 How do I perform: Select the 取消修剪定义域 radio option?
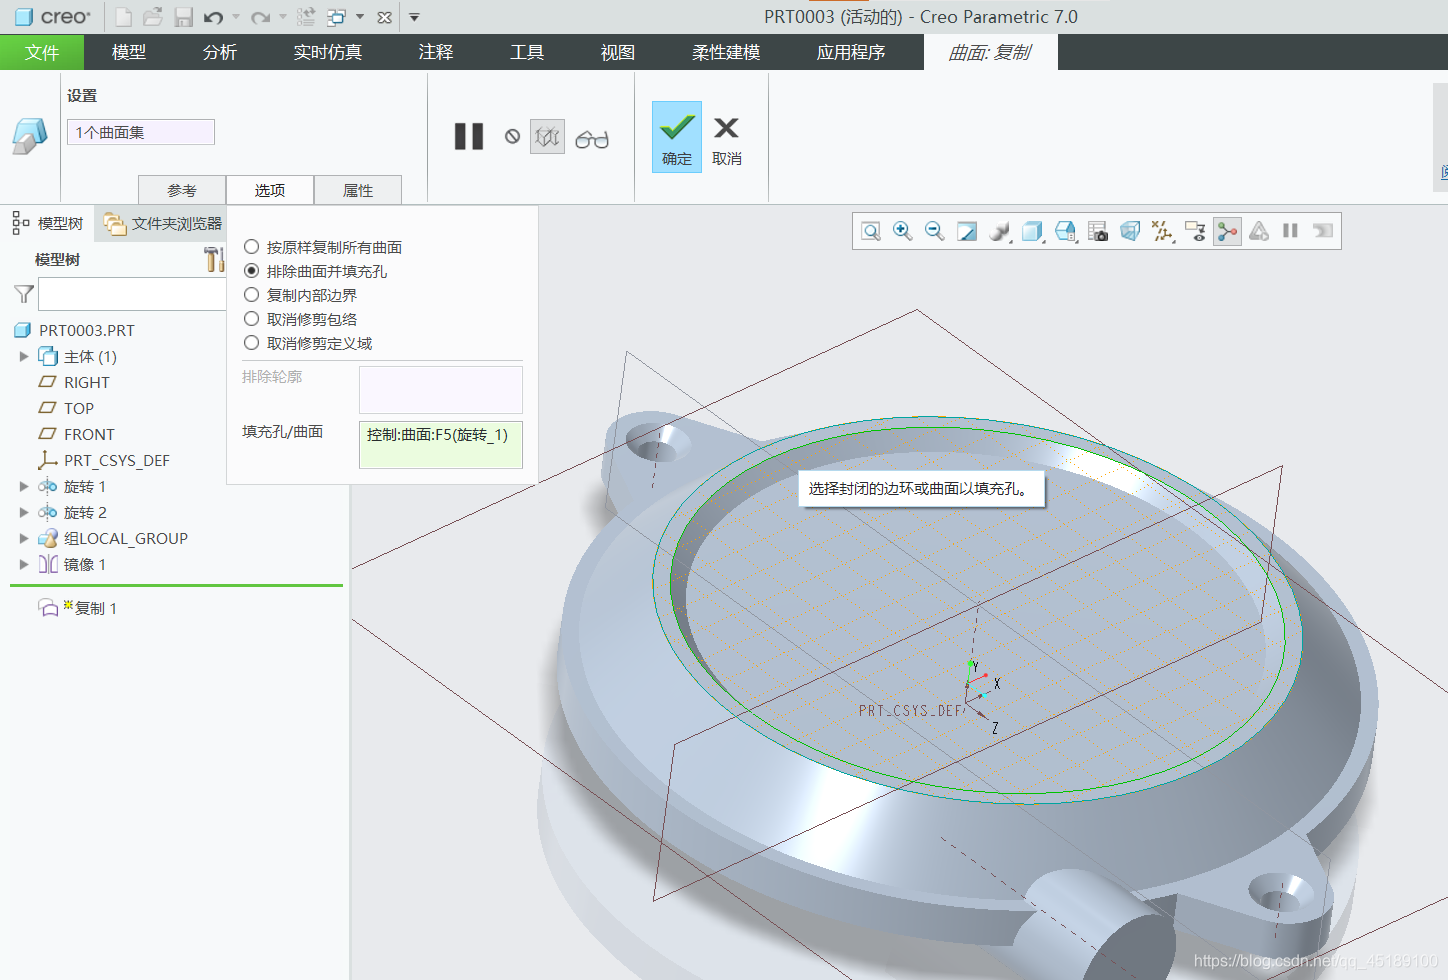pos(252,343)
